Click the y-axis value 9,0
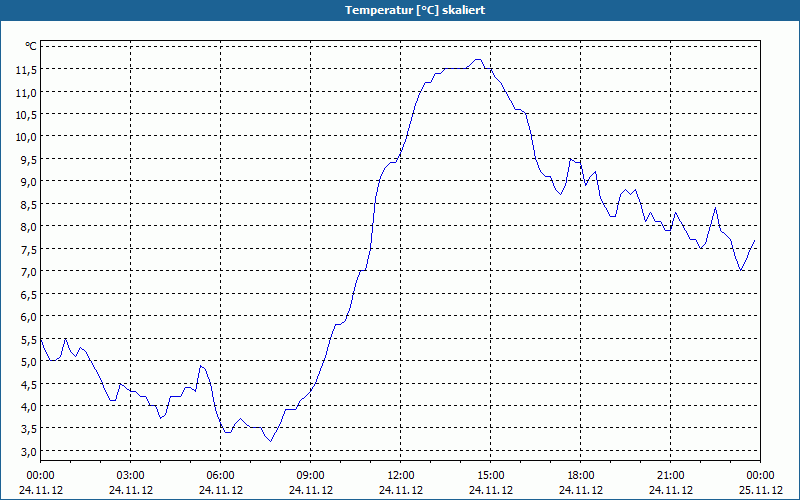 [x=29, y=183]
